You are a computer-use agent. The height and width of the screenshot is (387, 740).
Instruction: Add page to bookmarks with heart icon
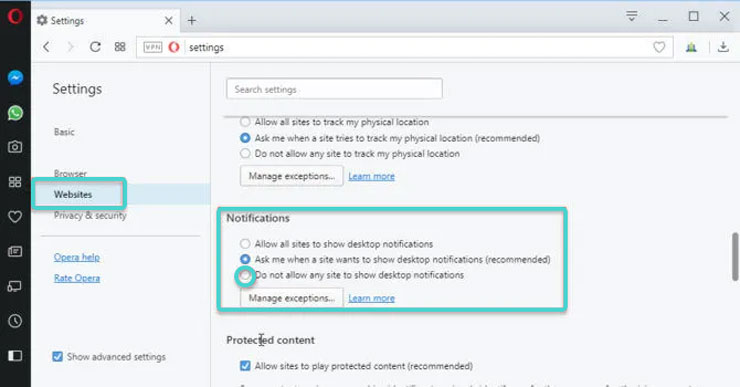tap(659, 47)
